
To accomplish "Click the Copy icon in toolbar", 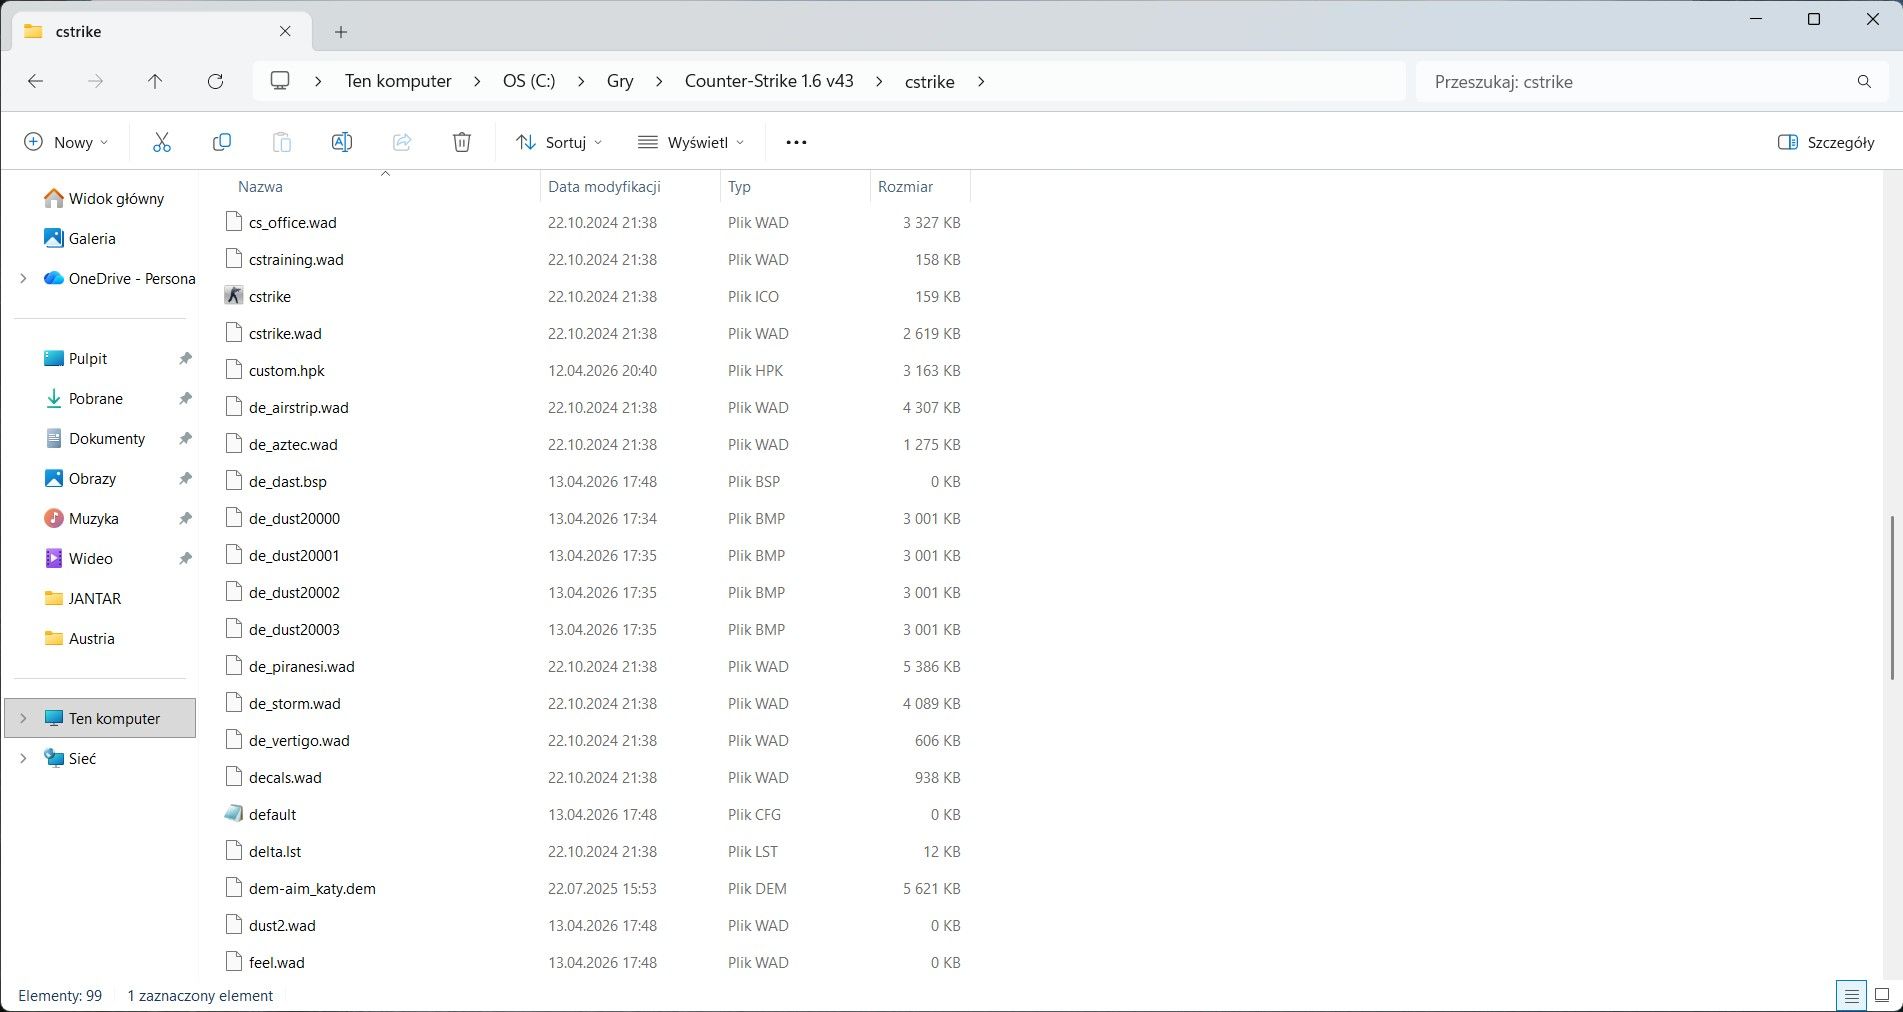I will 222,142.
